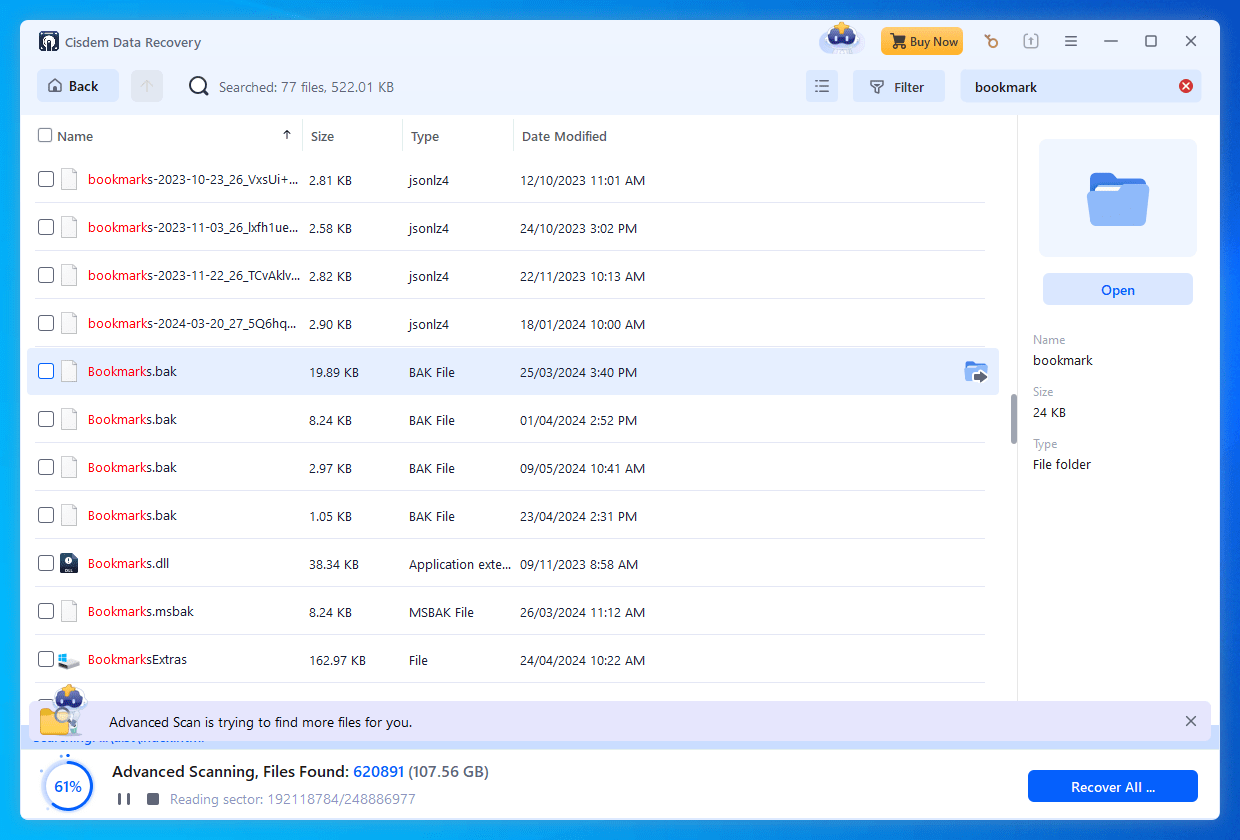Open the search magnifier icon

click(198, 86)
